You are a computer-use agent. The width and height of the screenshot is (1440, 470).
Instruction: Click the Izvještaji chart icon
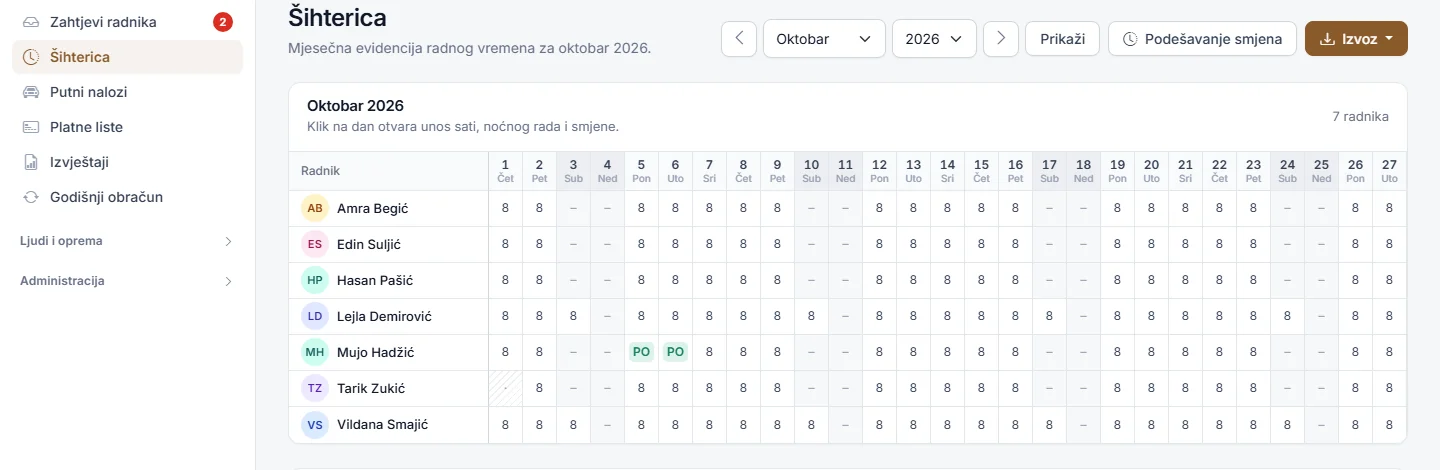click(31, 162)
